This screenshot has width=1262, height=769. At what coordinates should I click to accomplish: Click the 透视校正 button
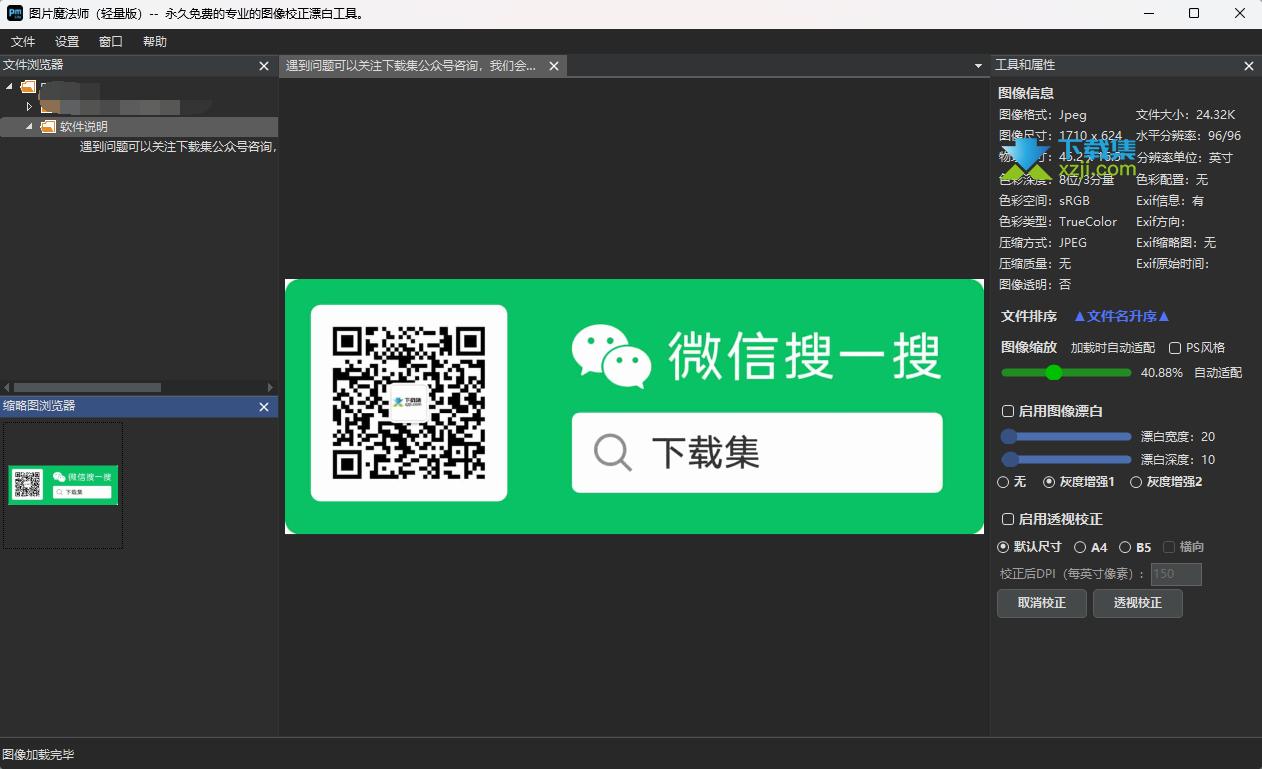click(1137, 603)
